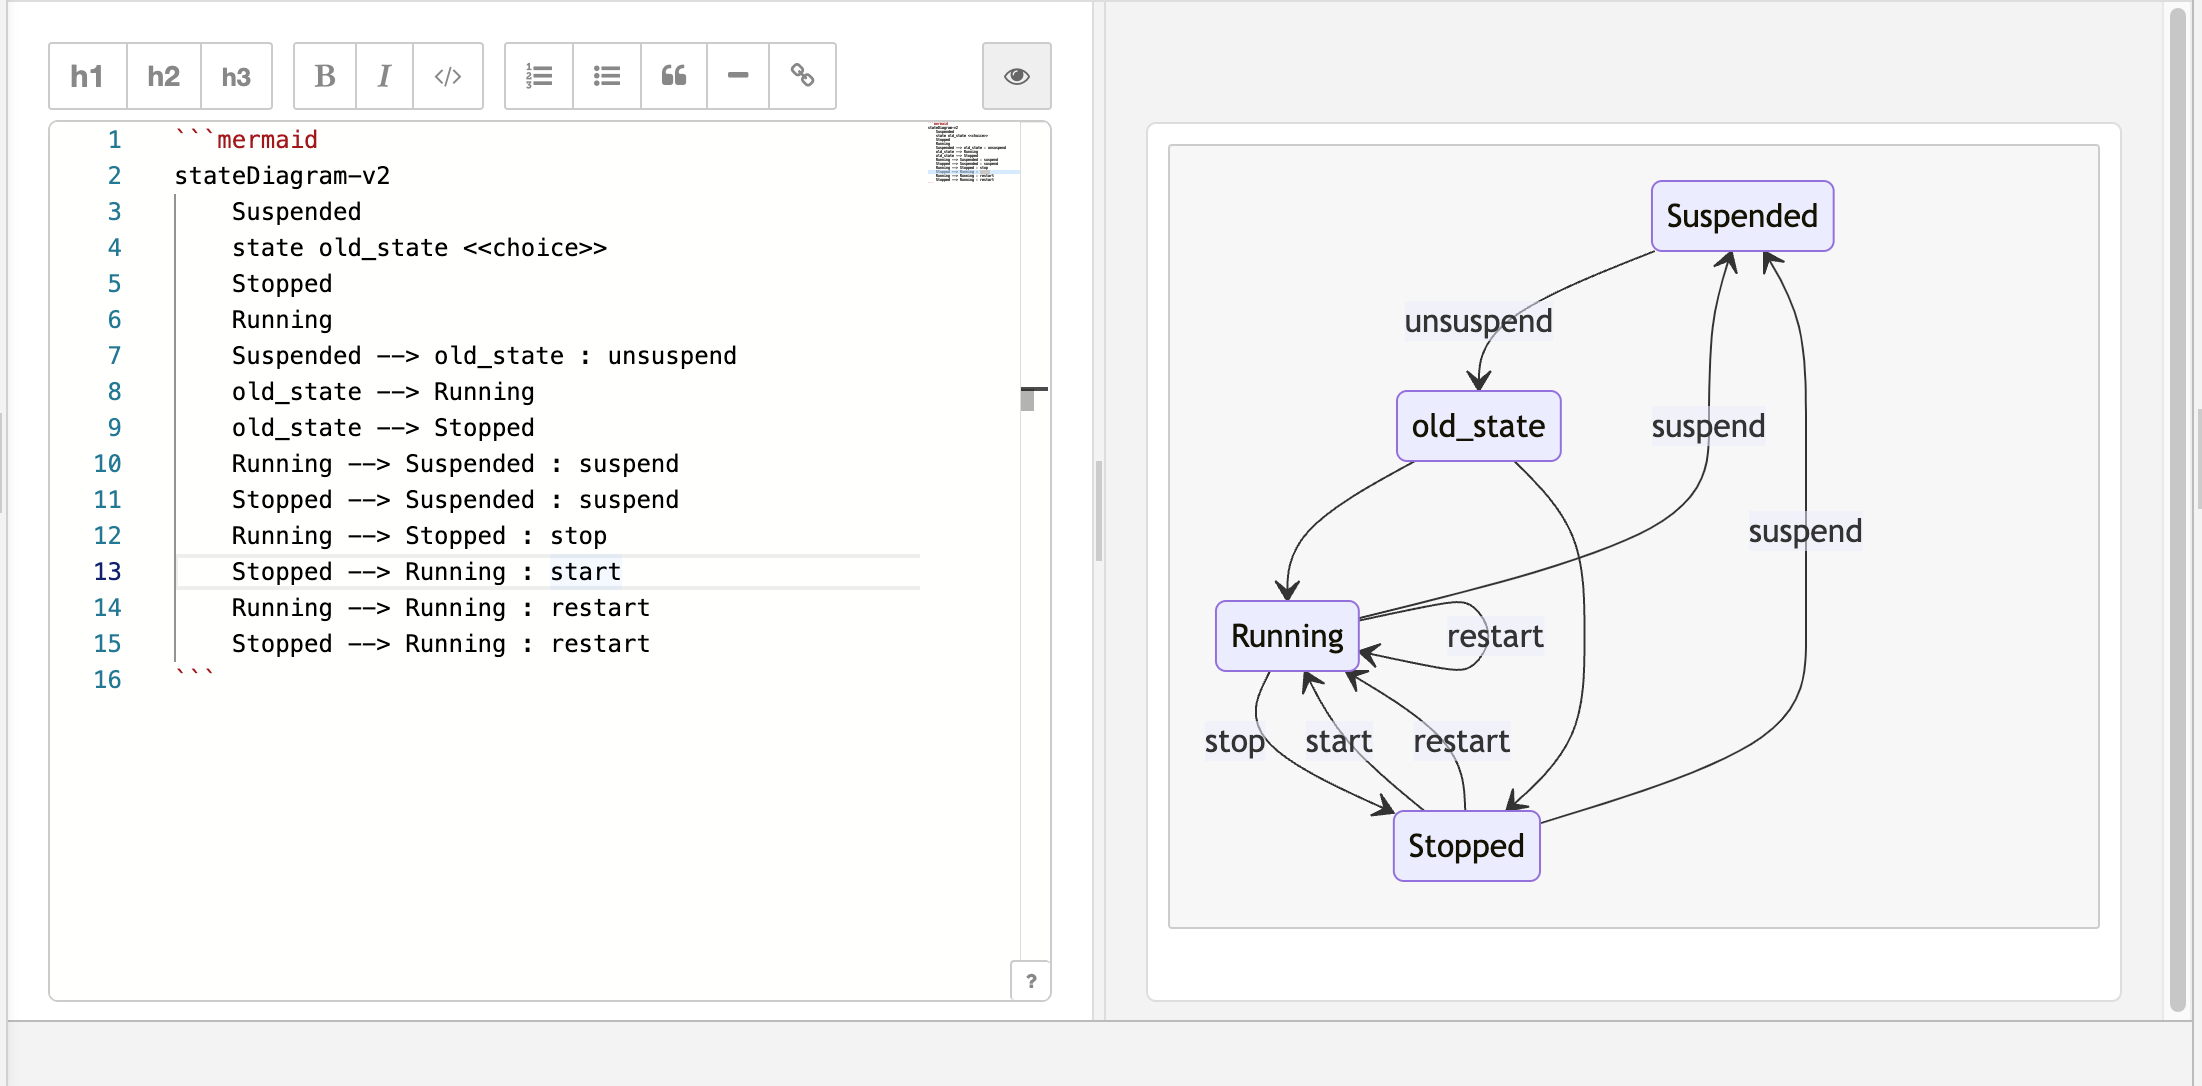The height and width of the screenshot is (1086, 2202).
Task: Insert inline code with the code icon
Action: click(x=448, y=76)
